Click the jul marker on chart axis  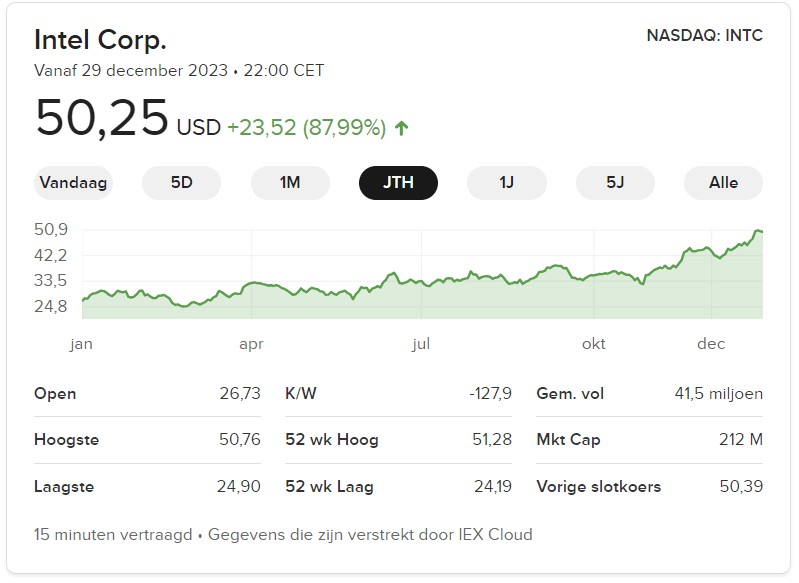click(421, 344)
